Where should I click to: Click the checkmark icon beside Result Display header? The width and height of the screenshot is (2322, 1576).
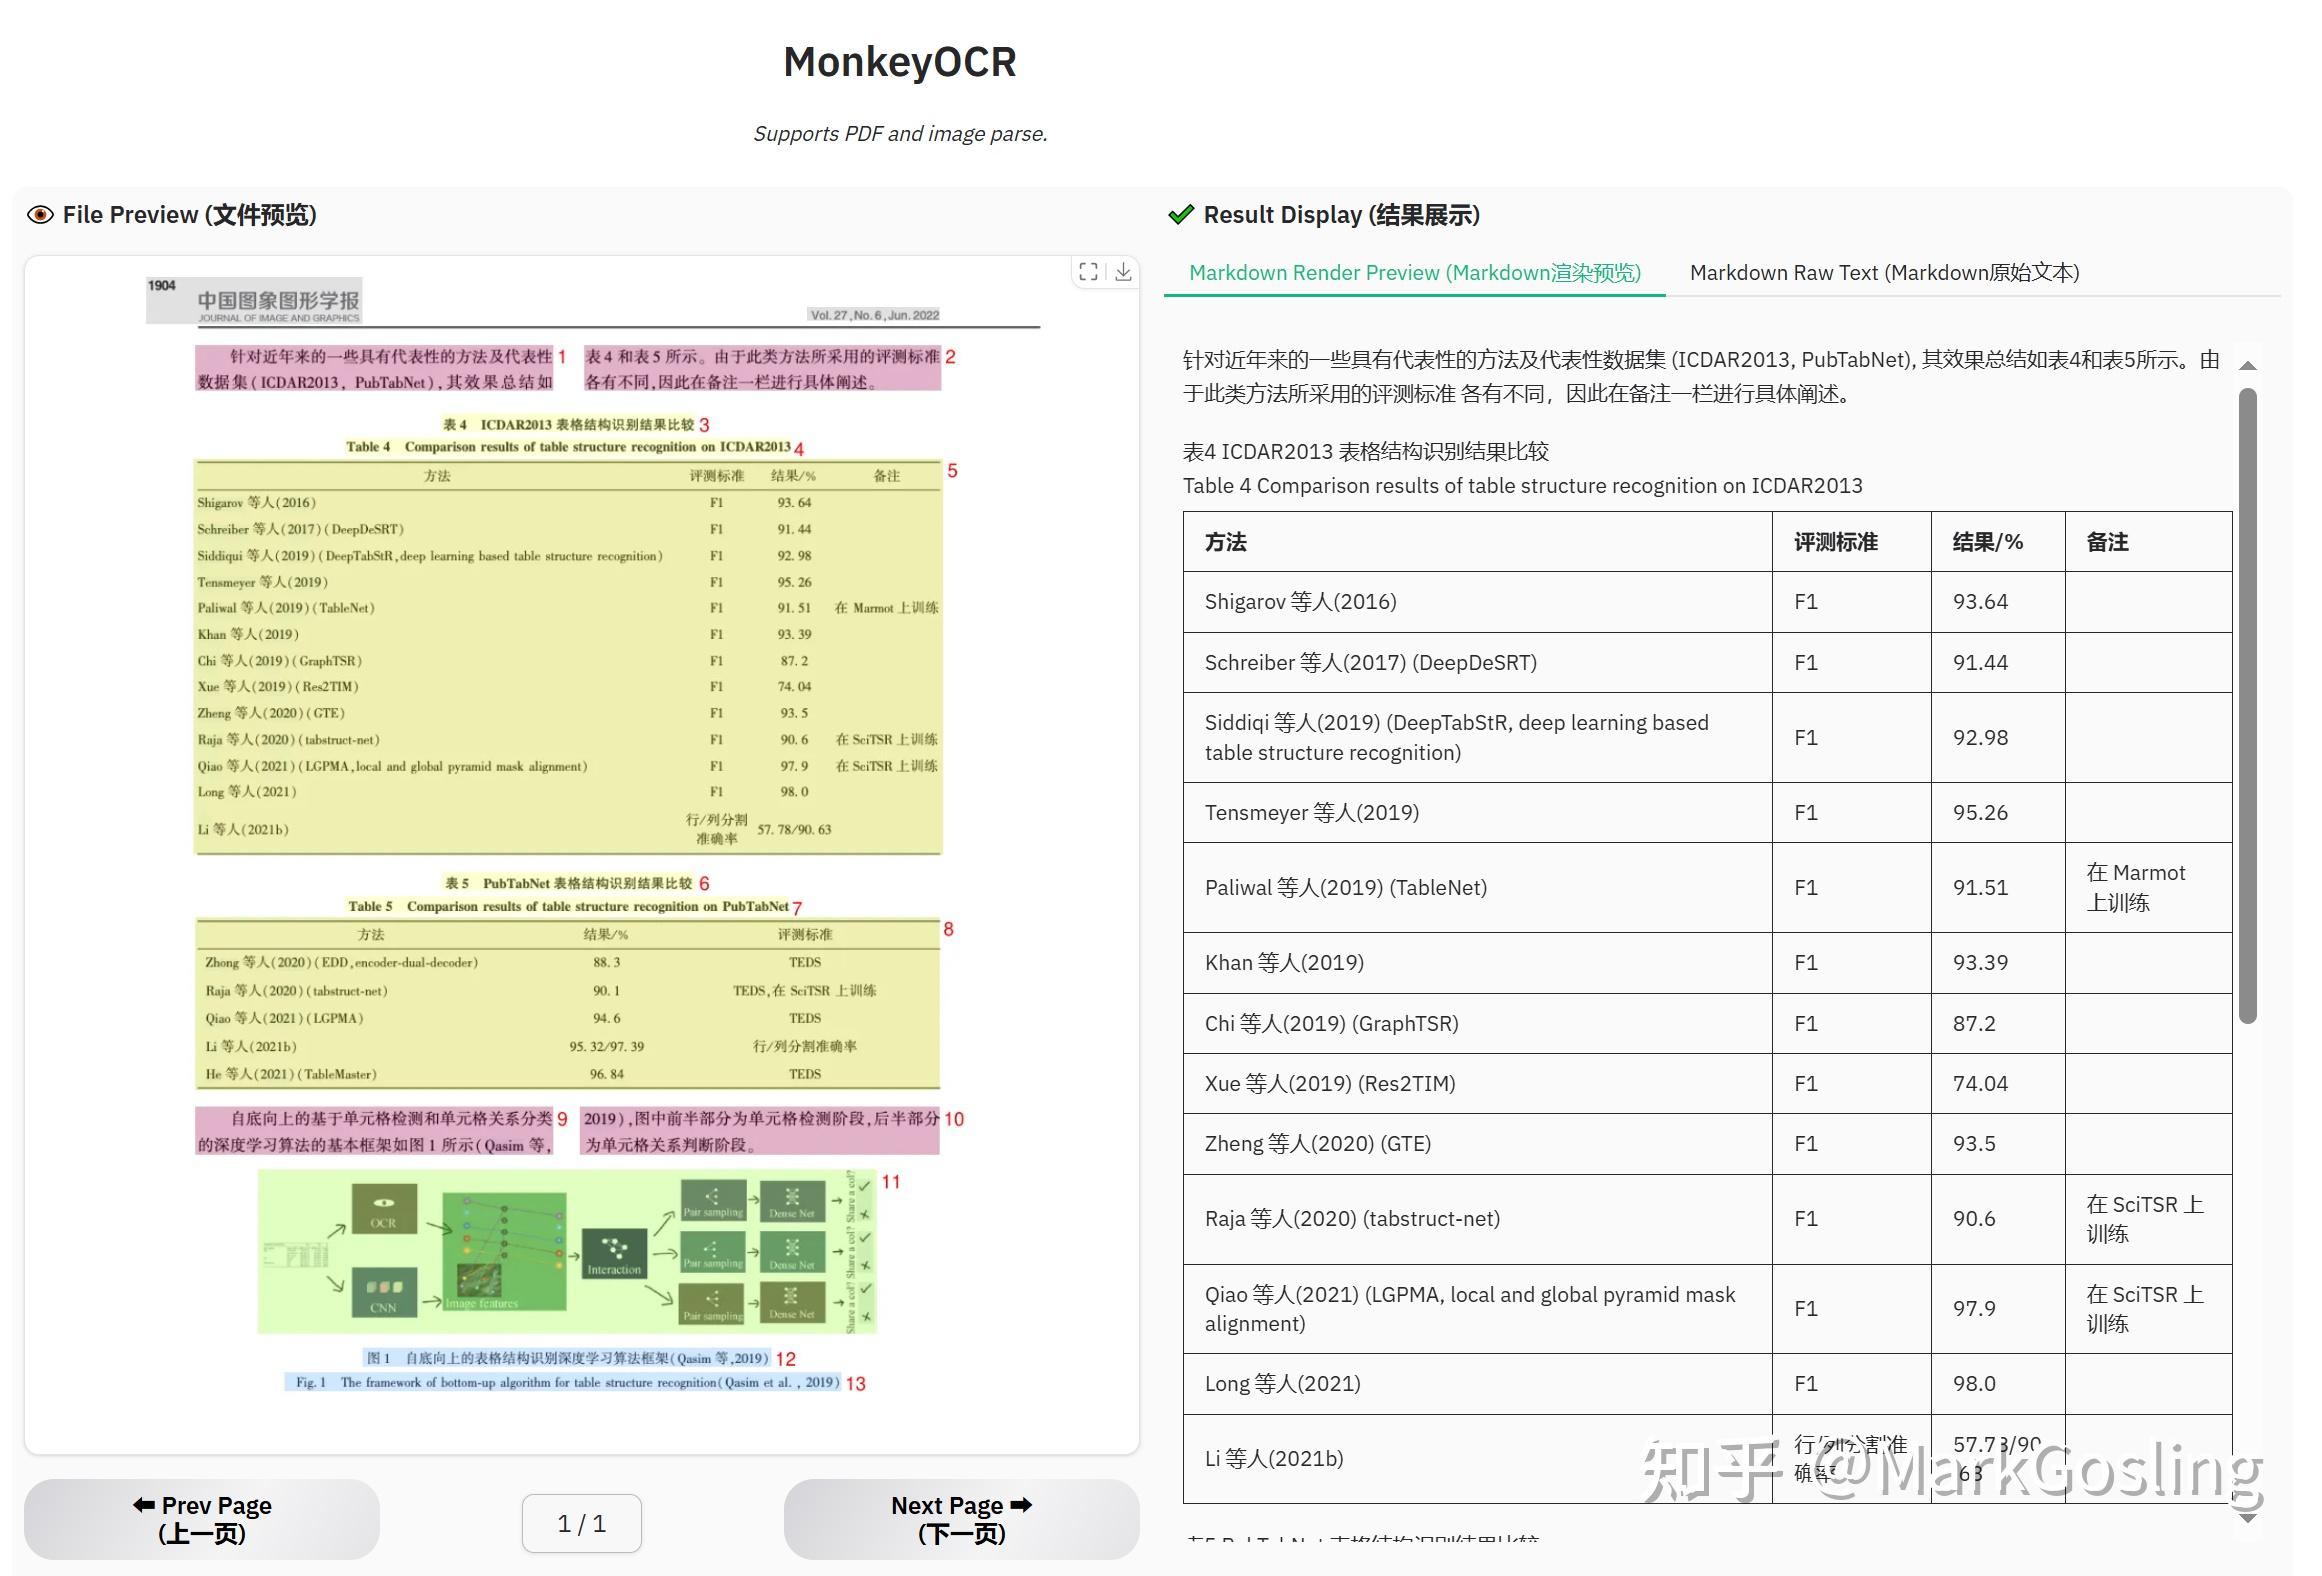pos(1181,213)
